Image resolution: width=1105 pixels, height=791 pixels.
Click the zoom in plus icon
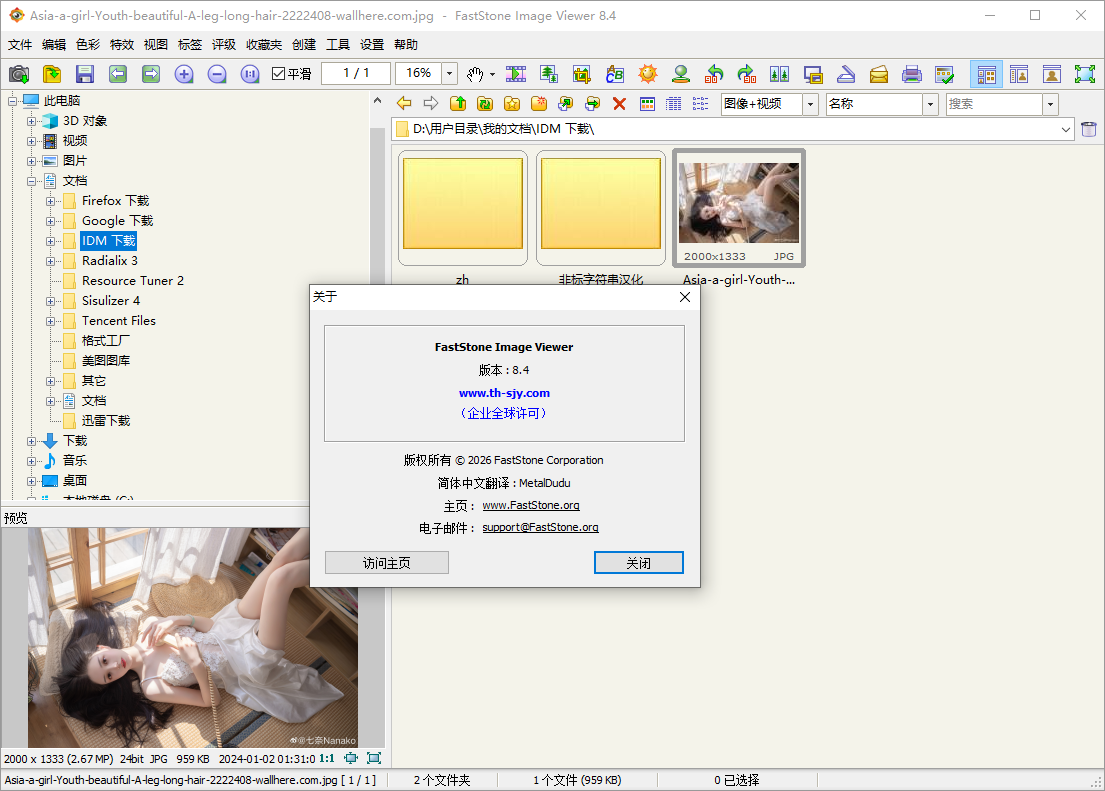click(x=184, y=74)
